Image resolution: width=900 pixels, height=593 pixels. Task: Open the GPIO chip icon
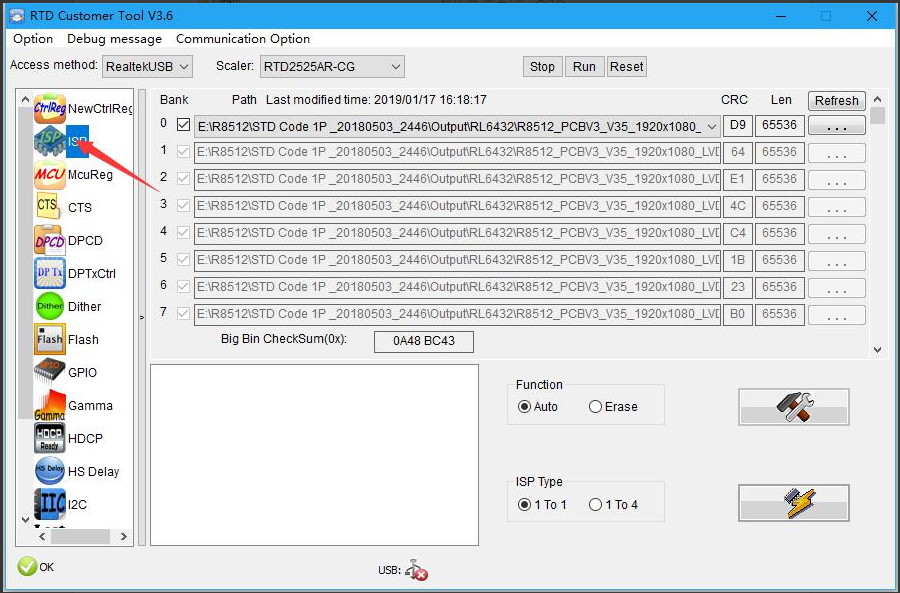click(x=50, y=372)
